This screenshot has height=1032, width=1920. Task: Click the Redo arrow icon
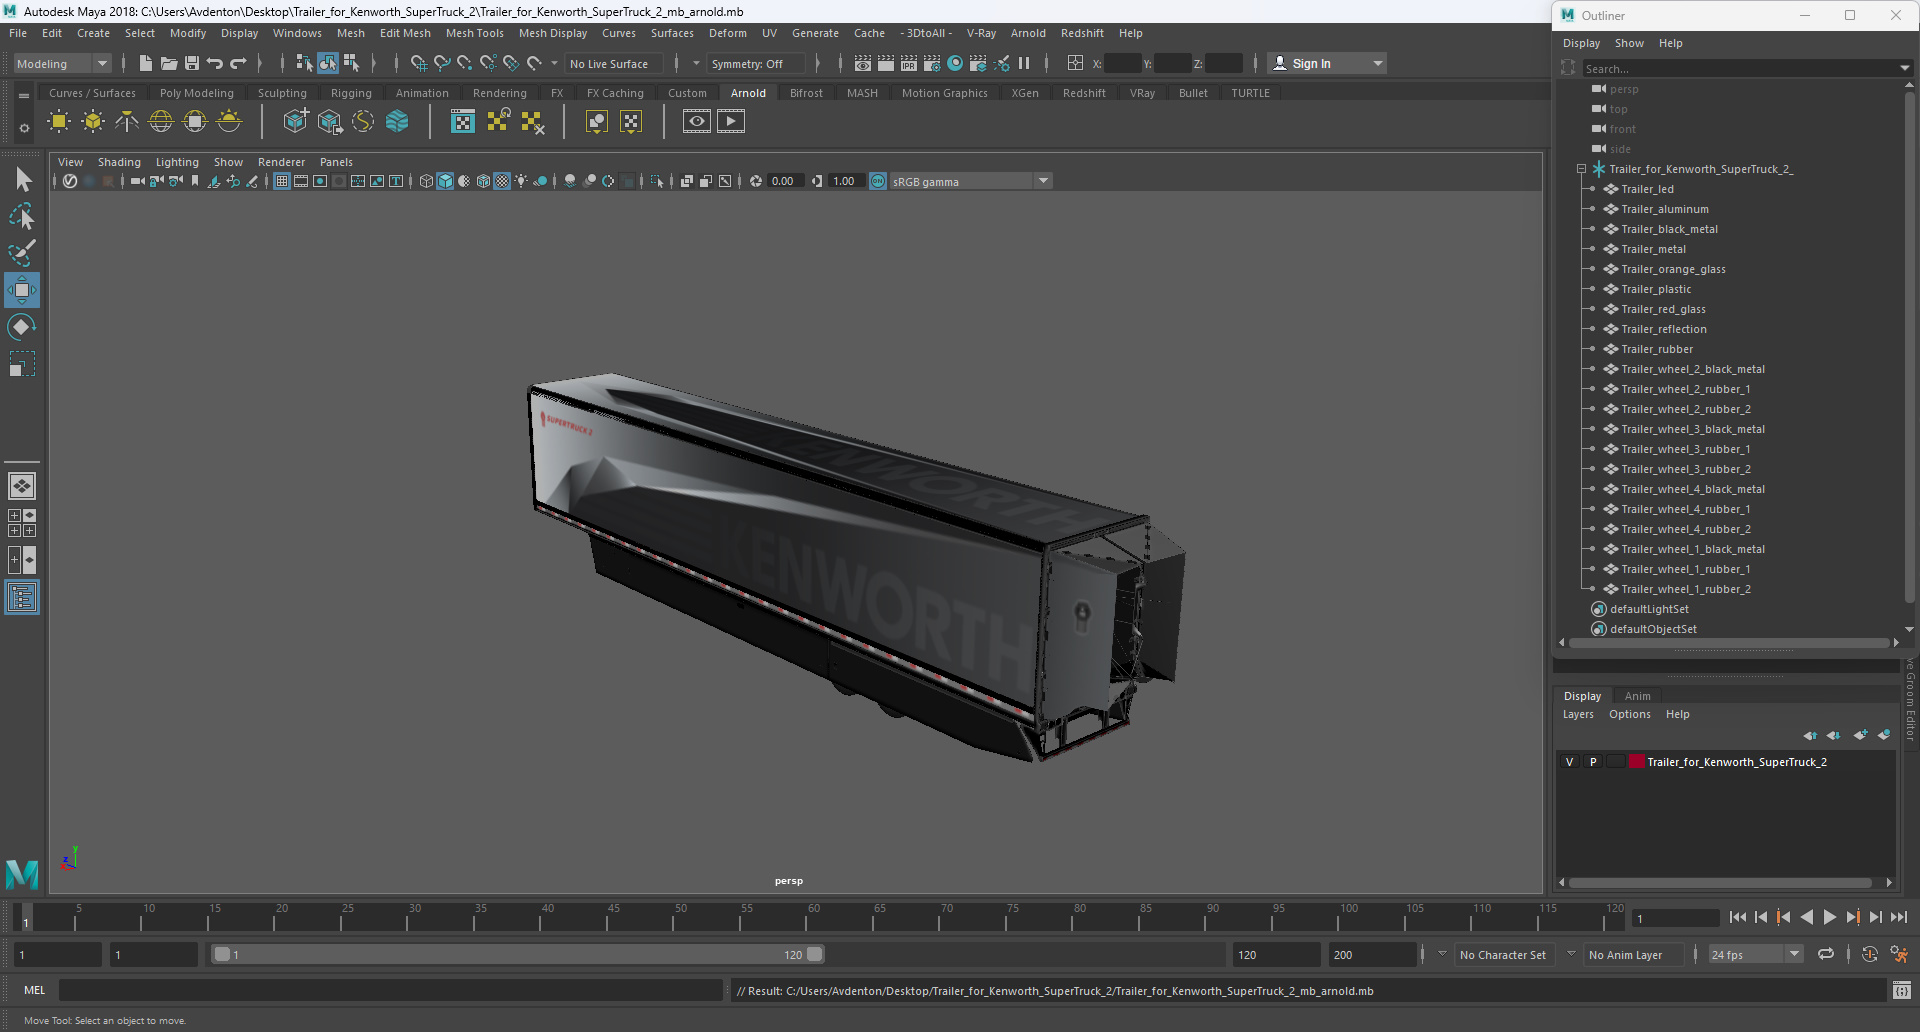click(x=238, y=63)
